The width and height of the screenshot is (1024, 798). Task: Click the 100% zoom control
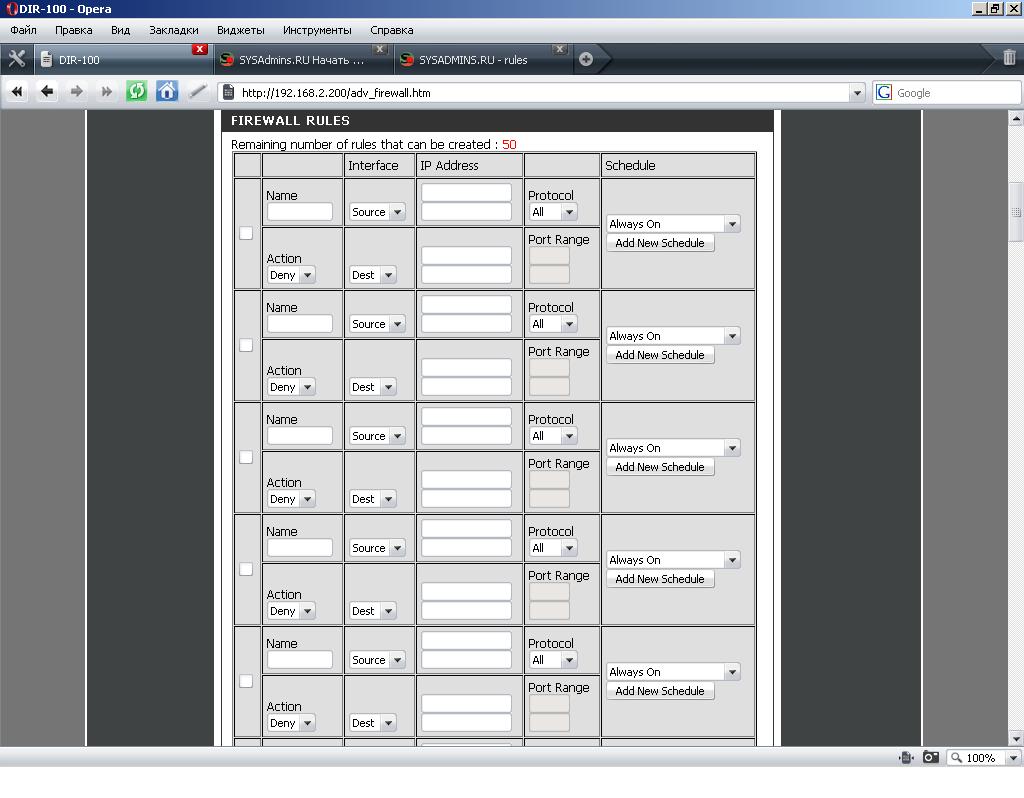click(x=977, y=758)
